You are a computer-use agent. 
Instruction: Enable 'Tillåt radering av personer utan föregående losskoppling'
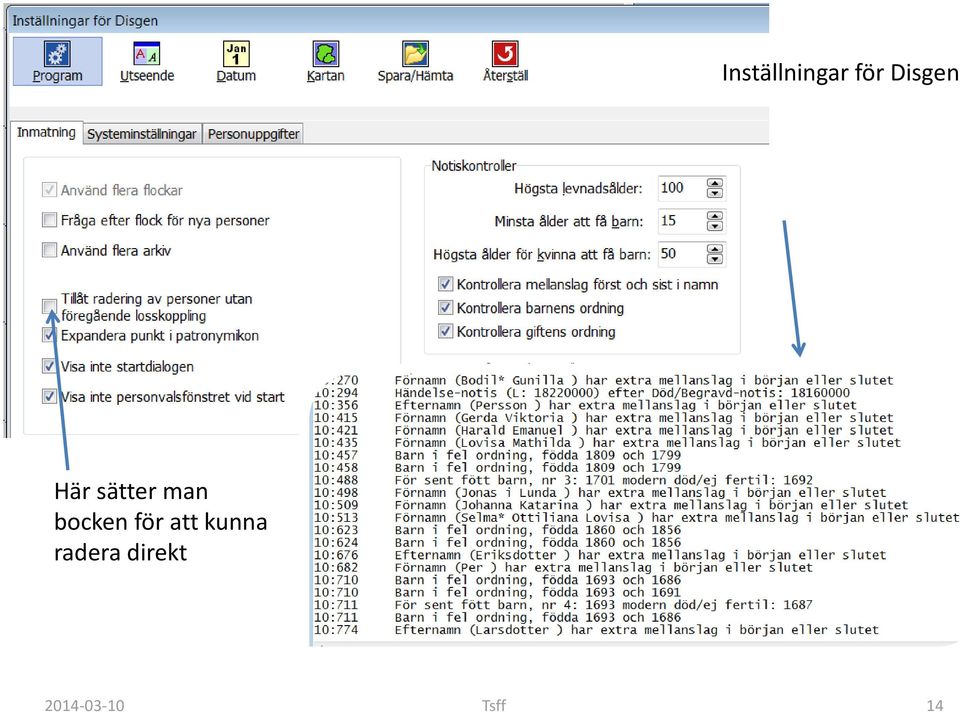click(49, 305)
